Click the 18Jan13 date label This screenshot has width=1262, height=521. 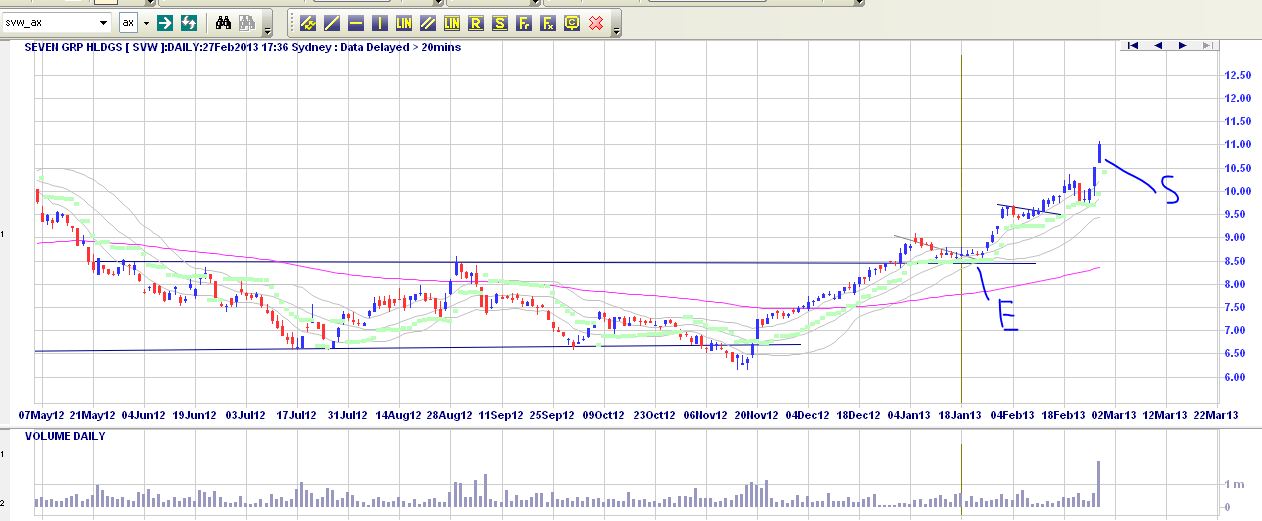pyautogui.click(x=962, y=414)
